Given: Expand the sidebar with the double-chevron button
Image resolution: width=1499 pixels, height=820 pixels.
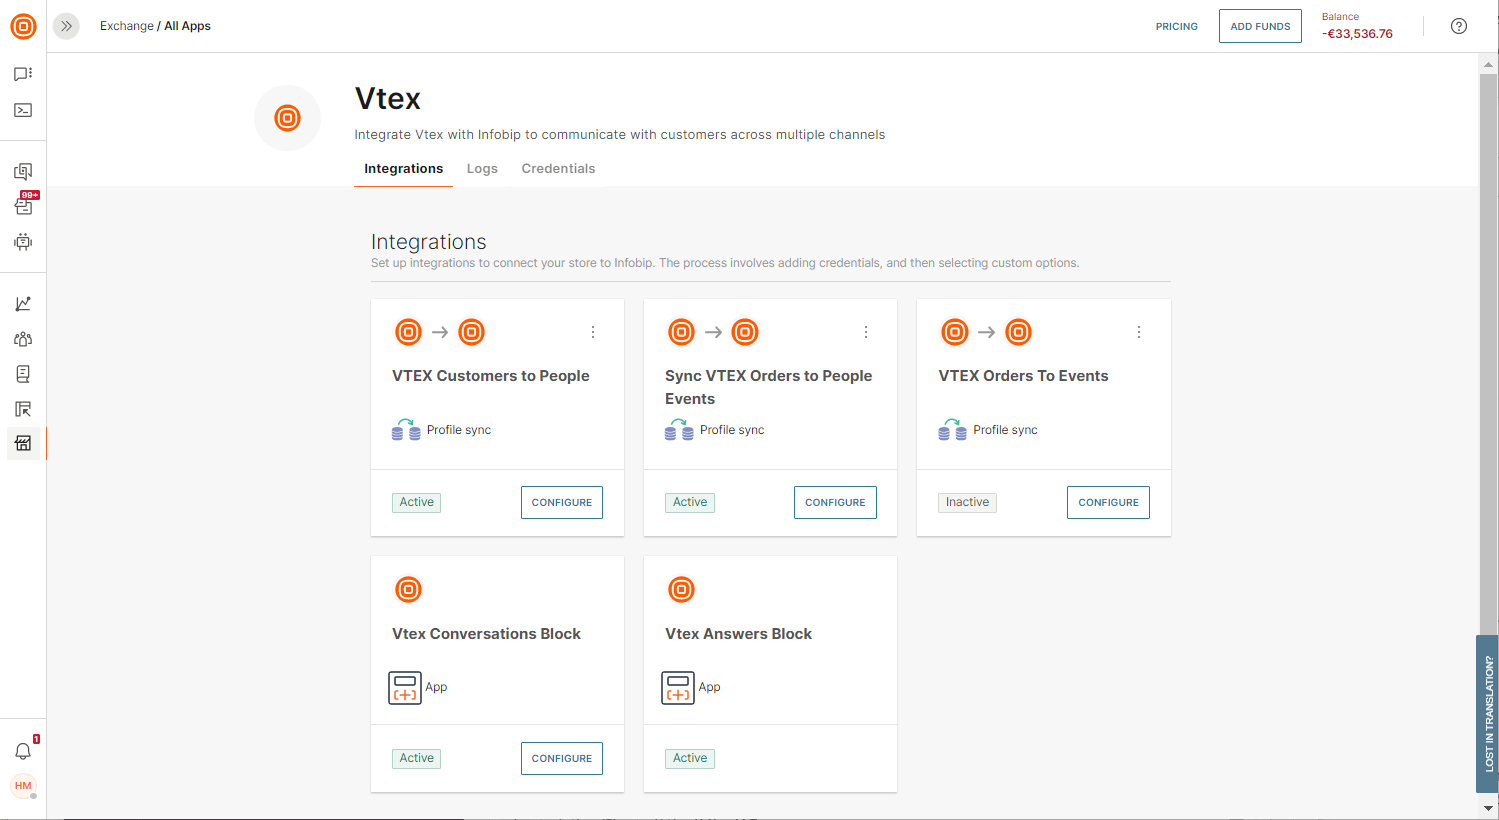Looking at the screenshot, I should [66, 26].
